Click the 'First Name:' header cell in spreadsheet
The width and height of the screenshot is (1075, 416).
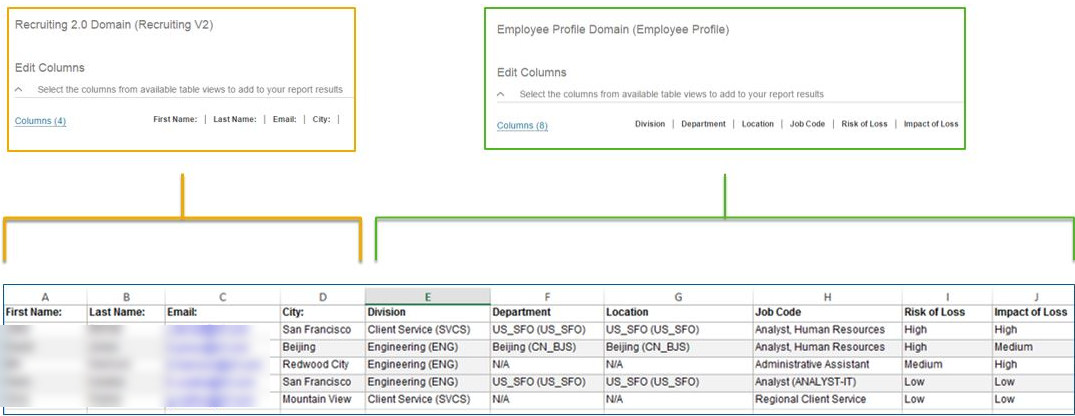point(45,313)
